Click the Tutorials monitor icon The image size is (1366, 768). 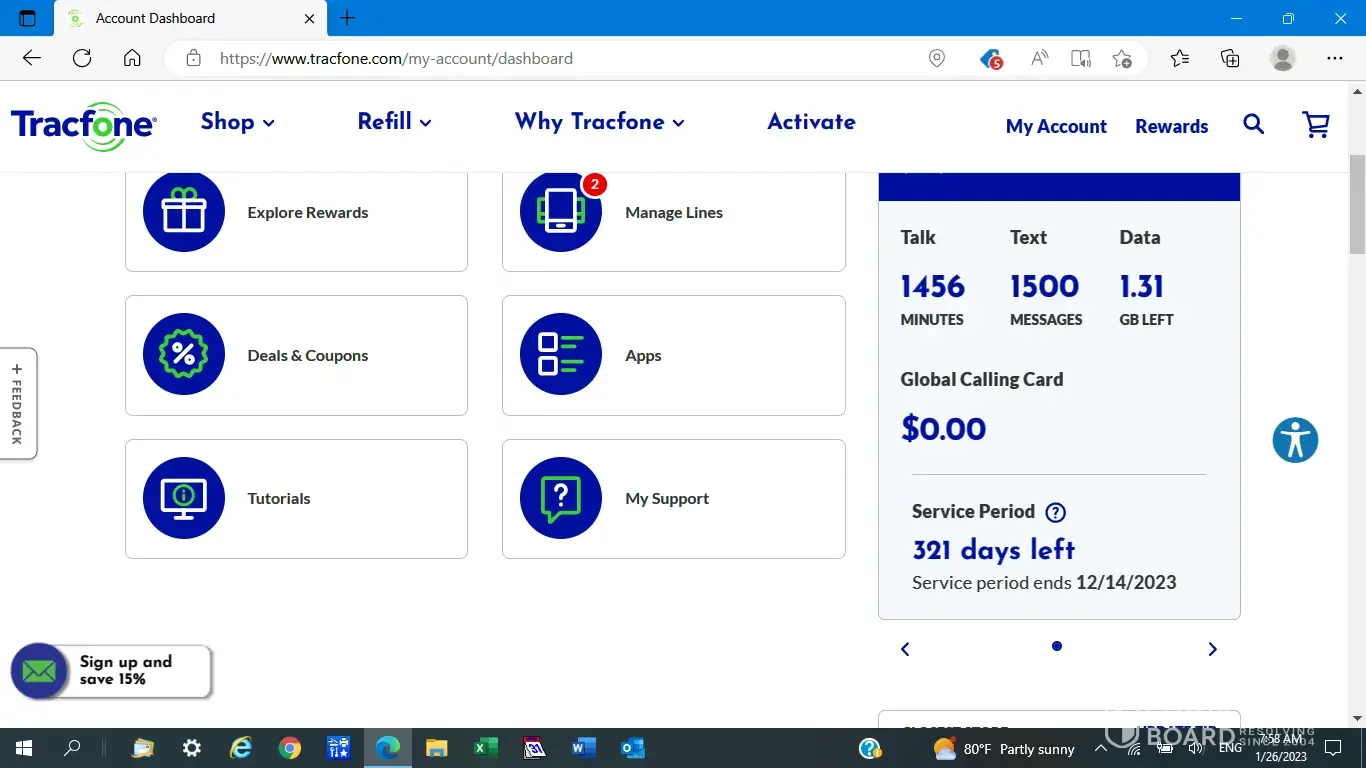tap(184, 498)
